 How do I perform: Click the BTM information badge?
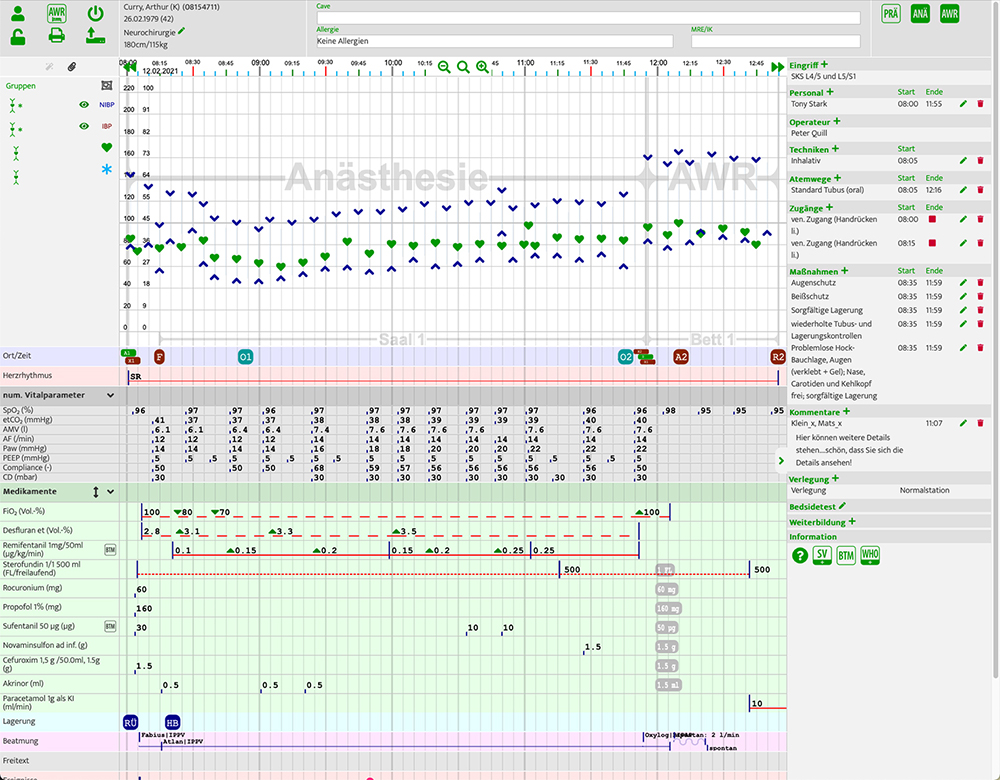(x=846, y=556)
